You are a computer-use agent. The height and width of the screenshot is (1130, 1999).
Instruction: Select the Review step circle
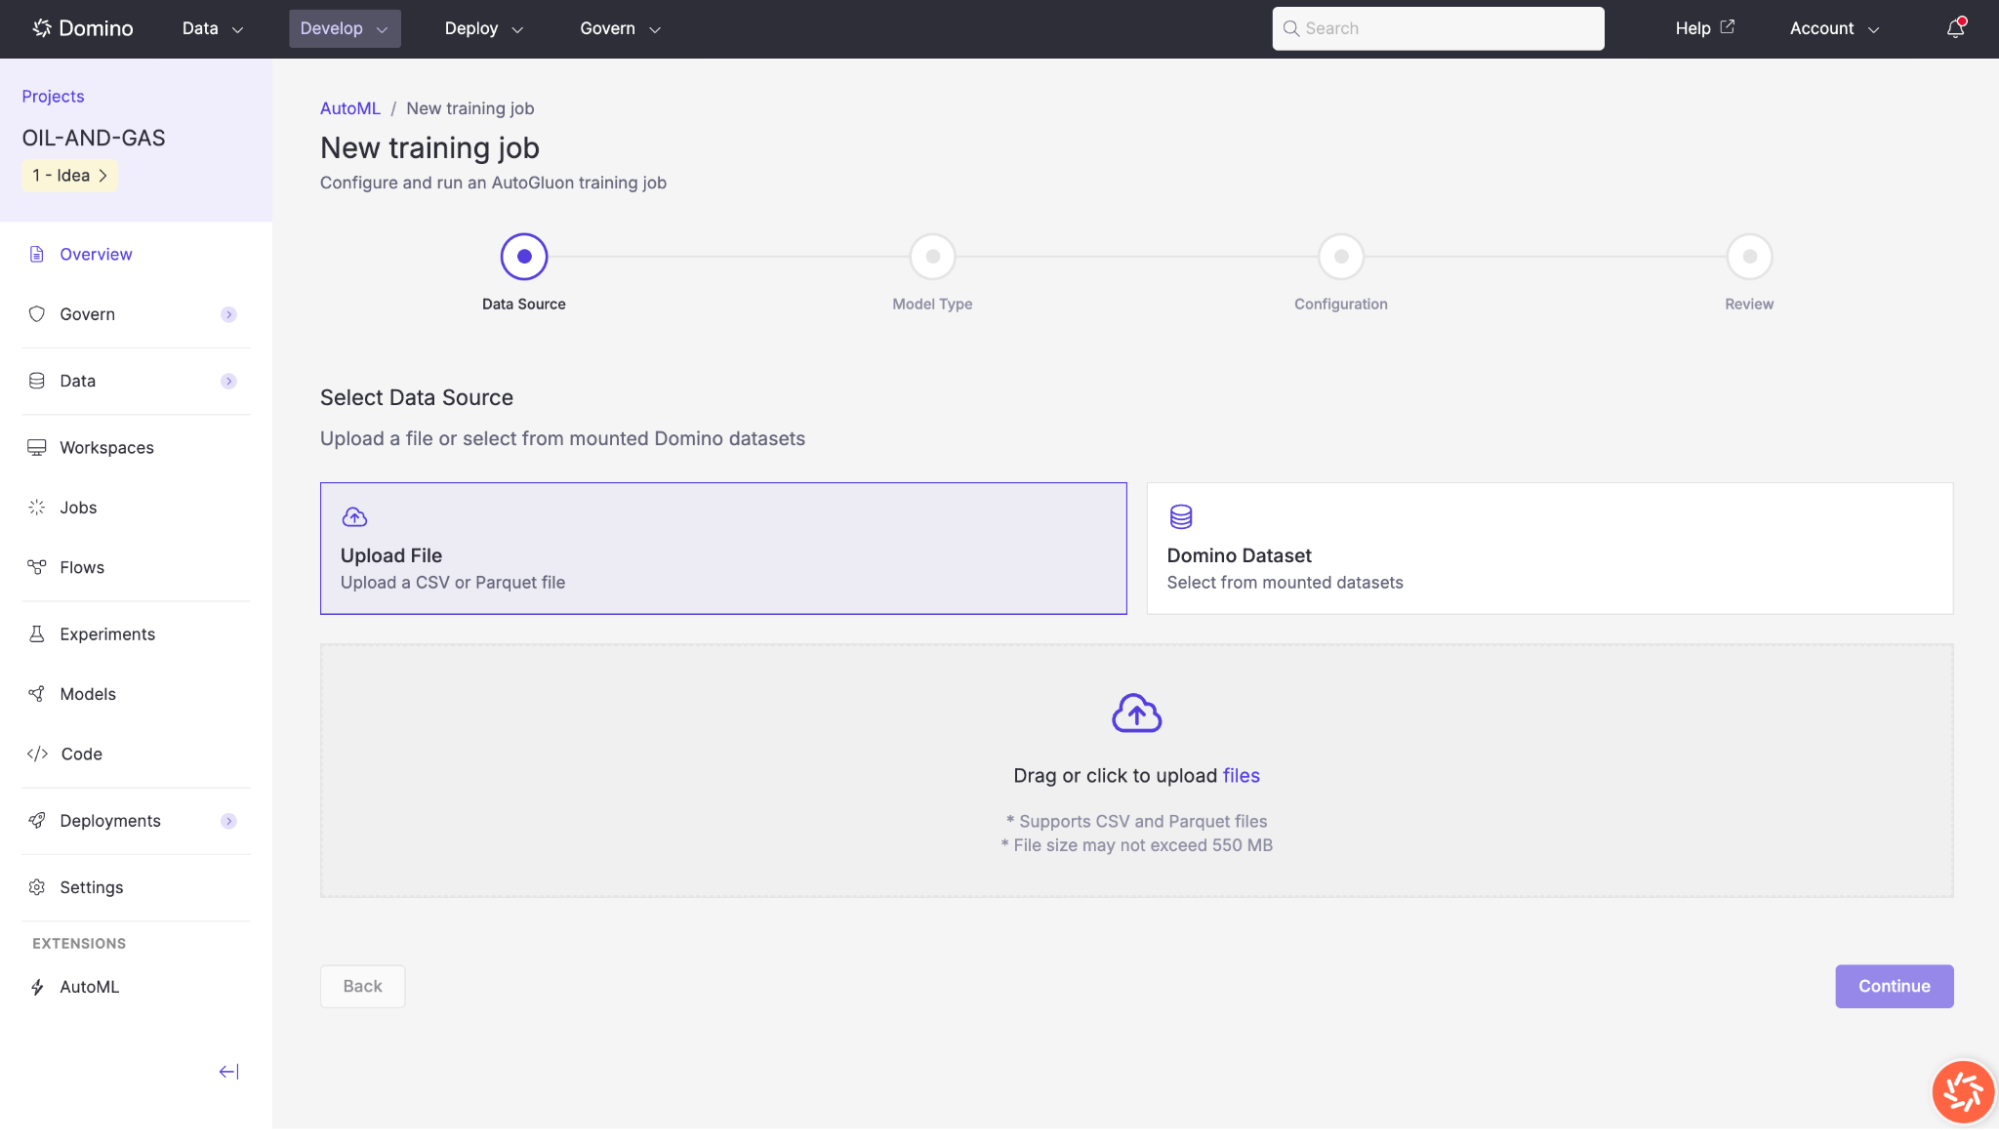click(1748, 255)
